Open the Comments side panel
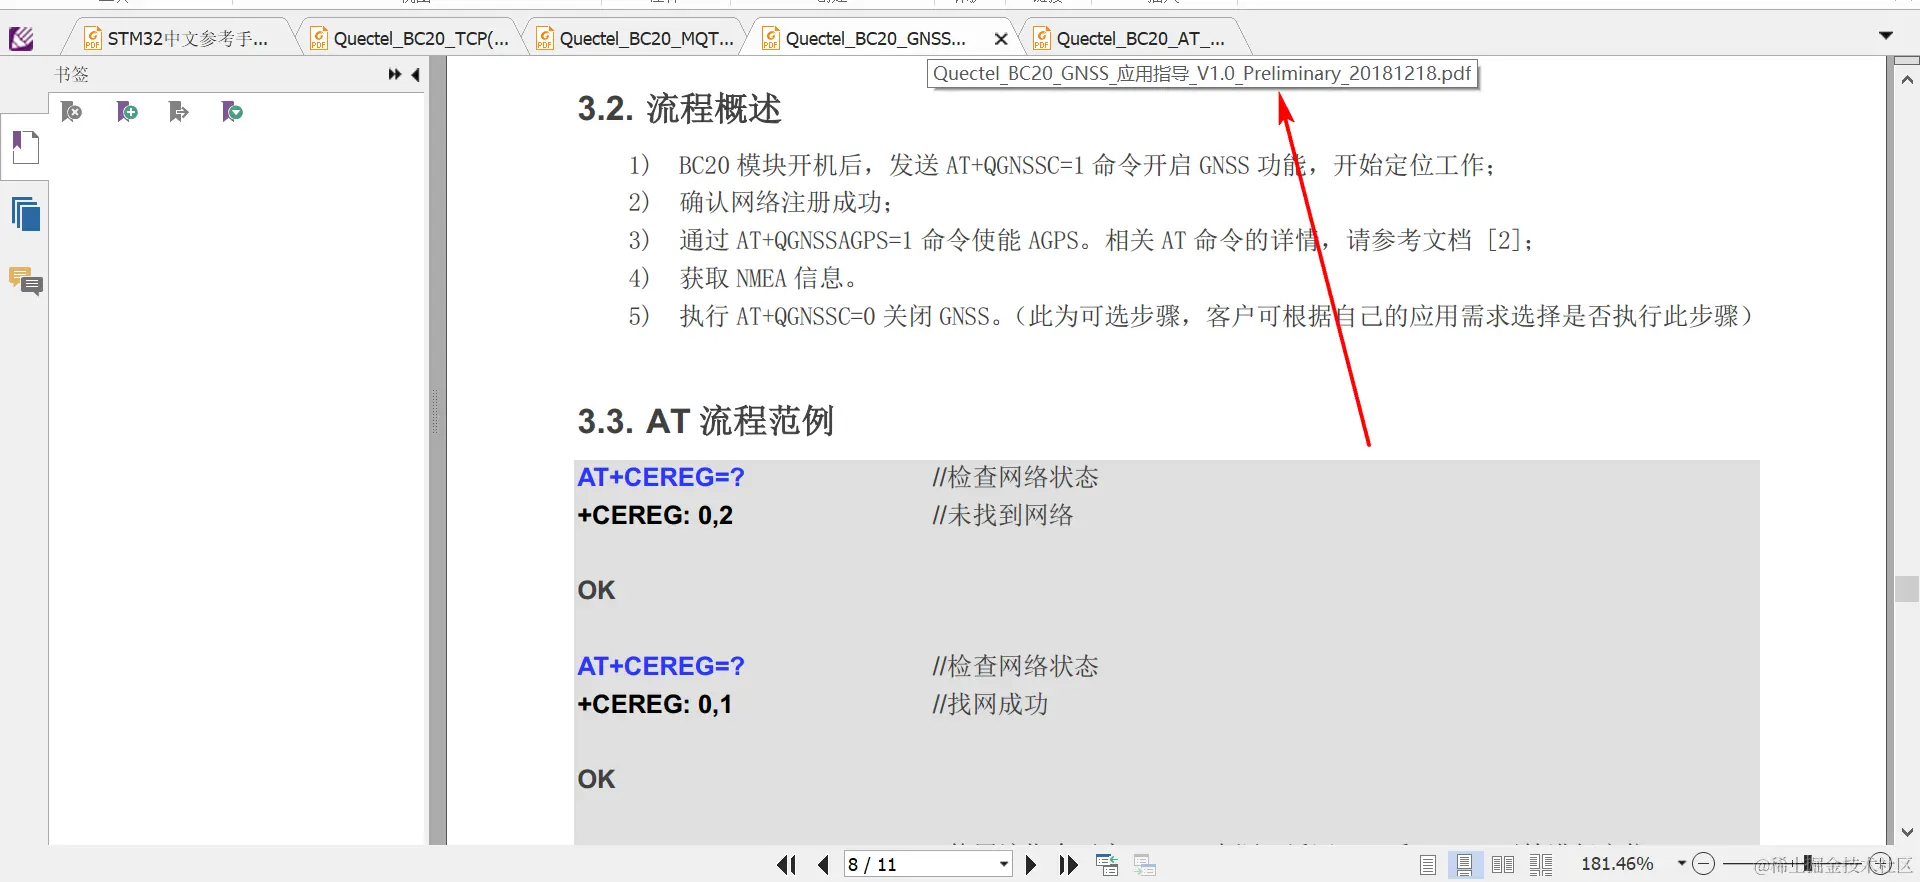The image size is (1920, 882). point(25,281)
